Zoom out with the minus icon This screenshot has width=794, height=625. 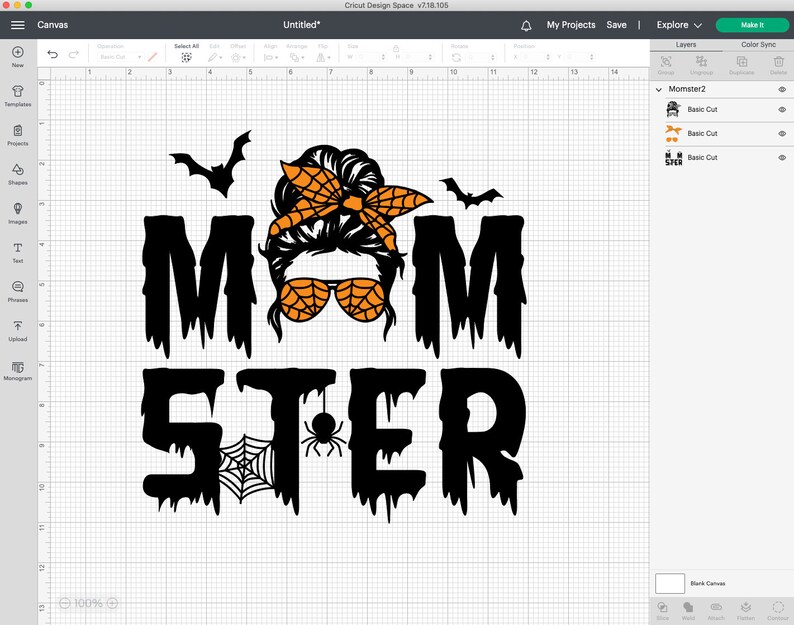pyautogui.click(x=64, y=603)
